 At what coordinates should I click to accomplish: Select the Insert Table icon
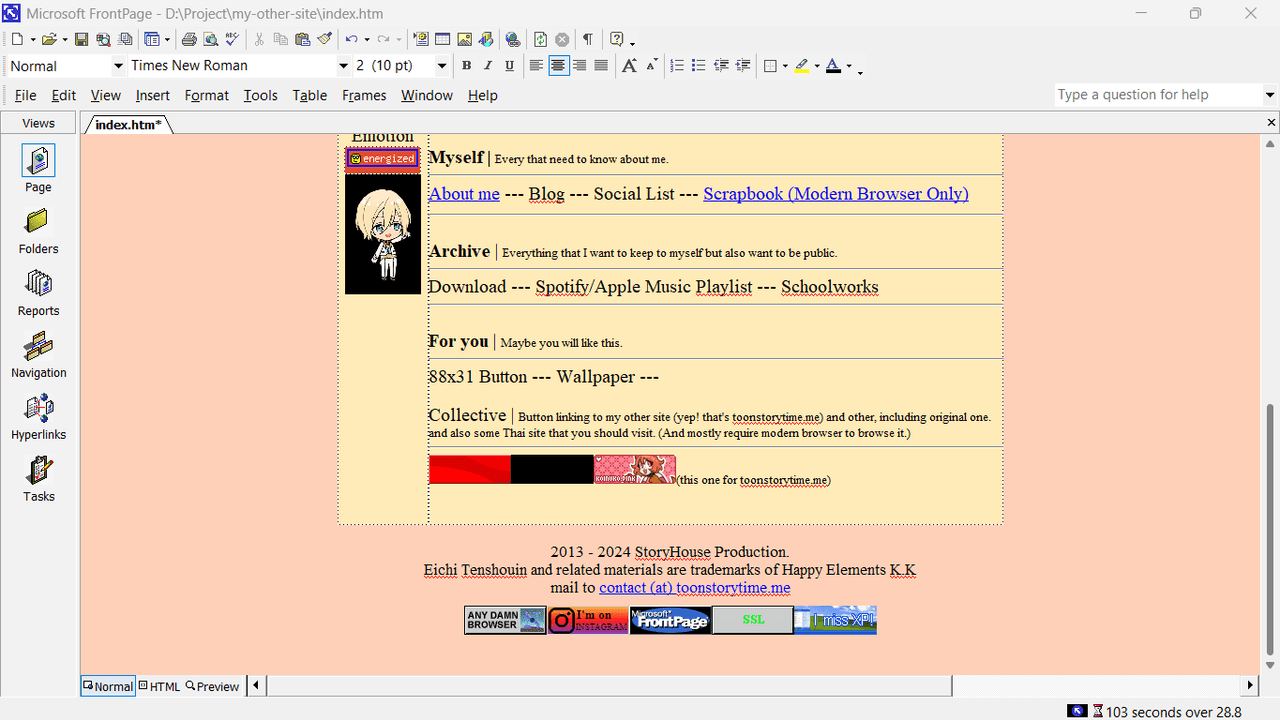tap(442, 39)
